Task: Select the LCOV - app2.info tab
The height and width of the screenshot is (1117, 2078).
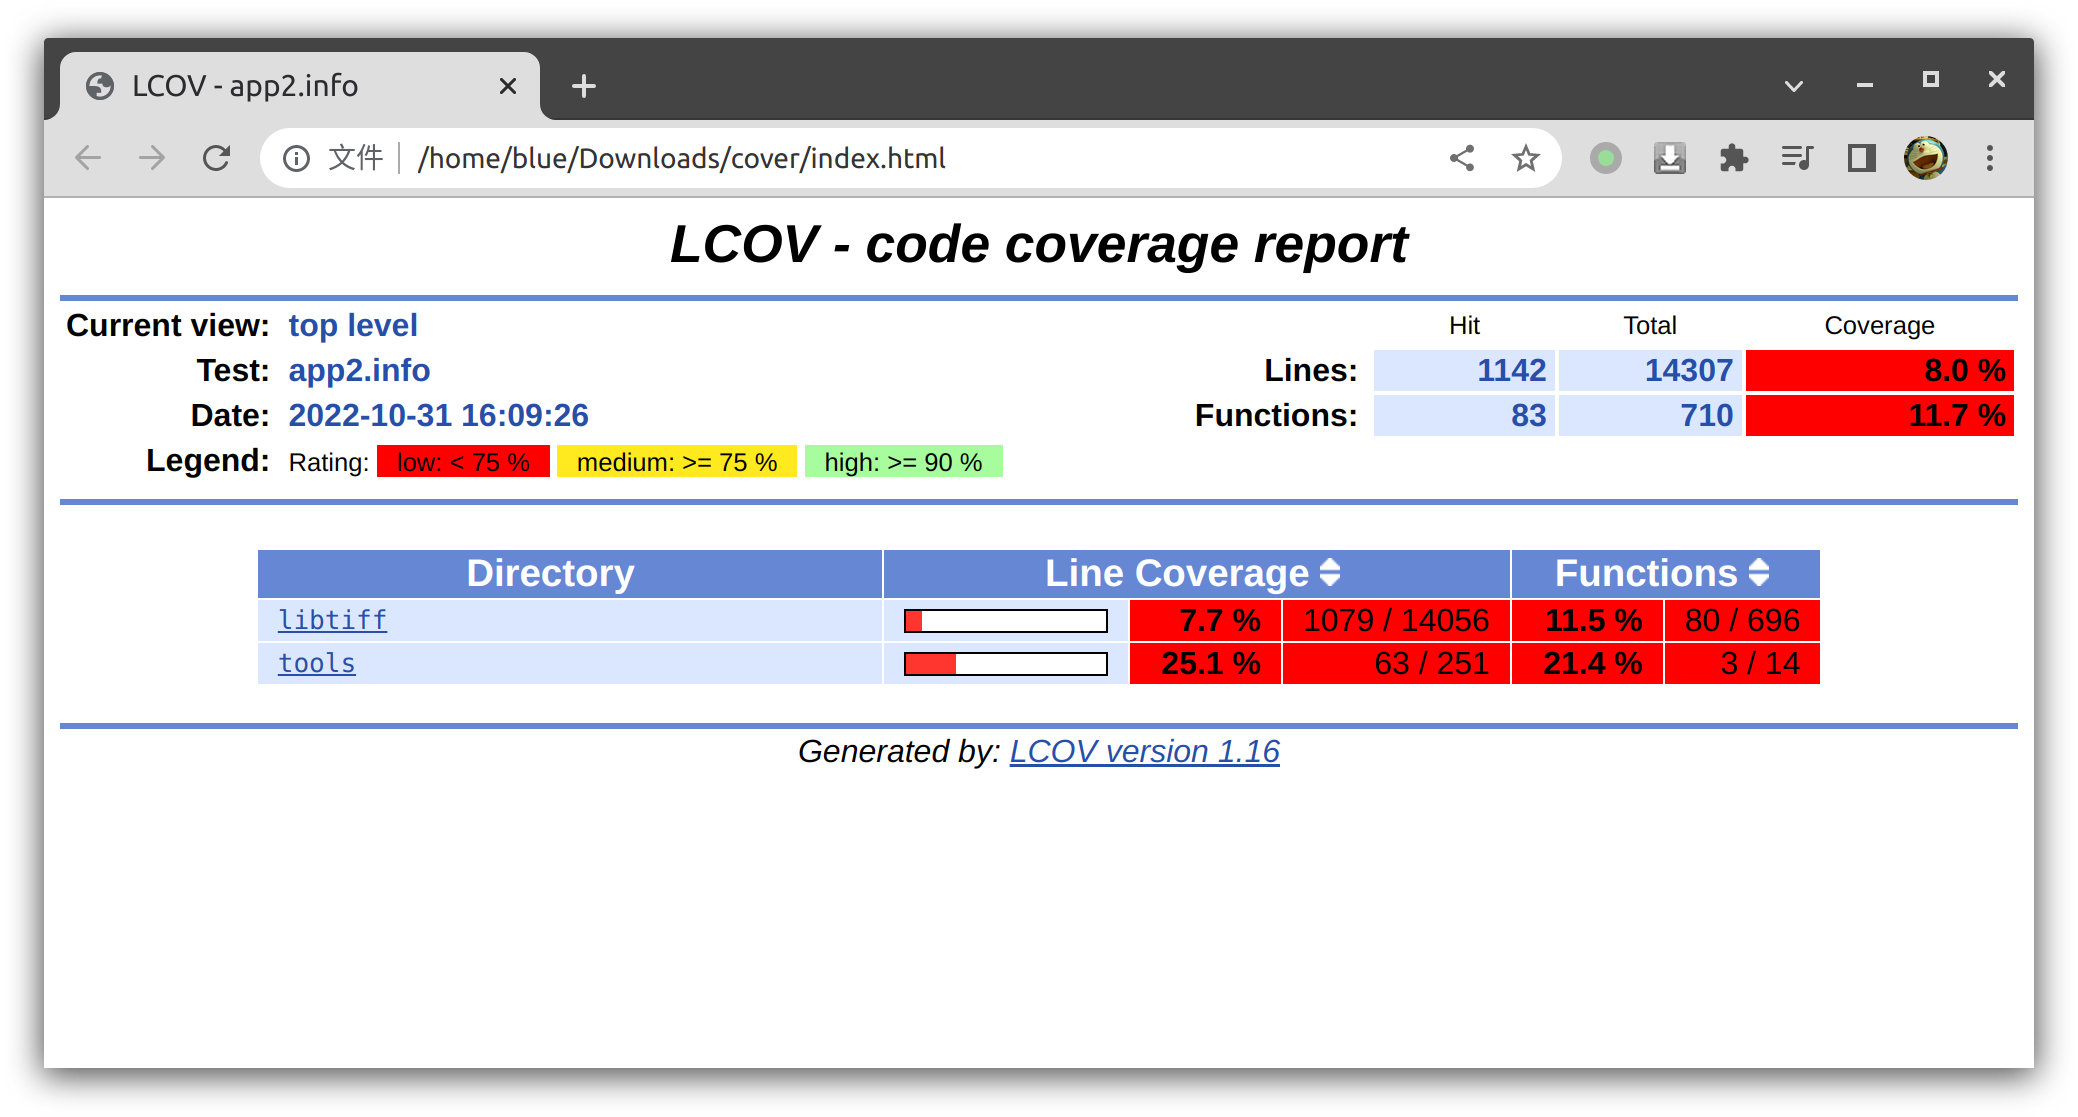Action: (x=245, y=86)
